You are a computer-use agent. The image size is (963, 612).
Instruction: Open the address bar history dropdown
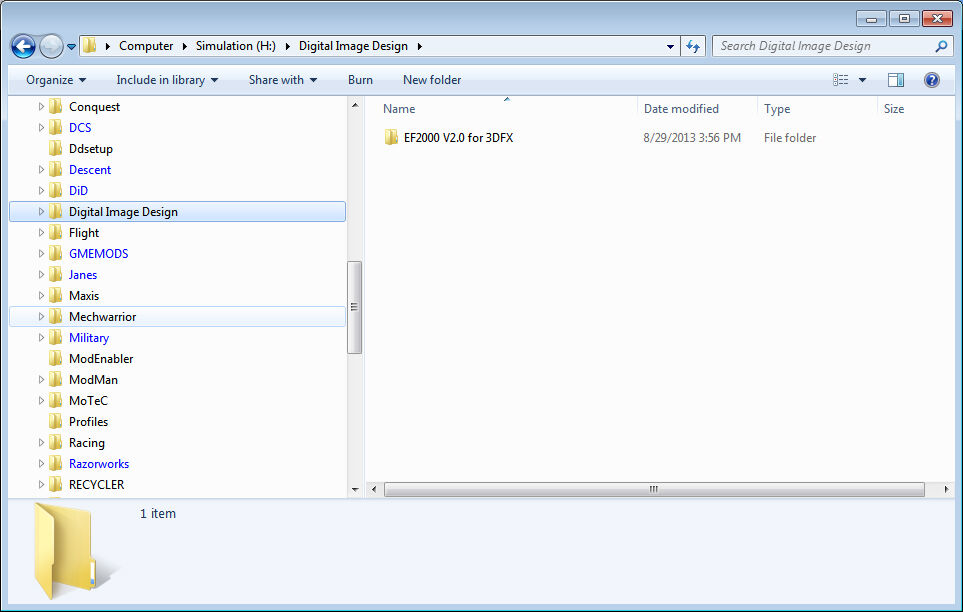click(670, 46)
